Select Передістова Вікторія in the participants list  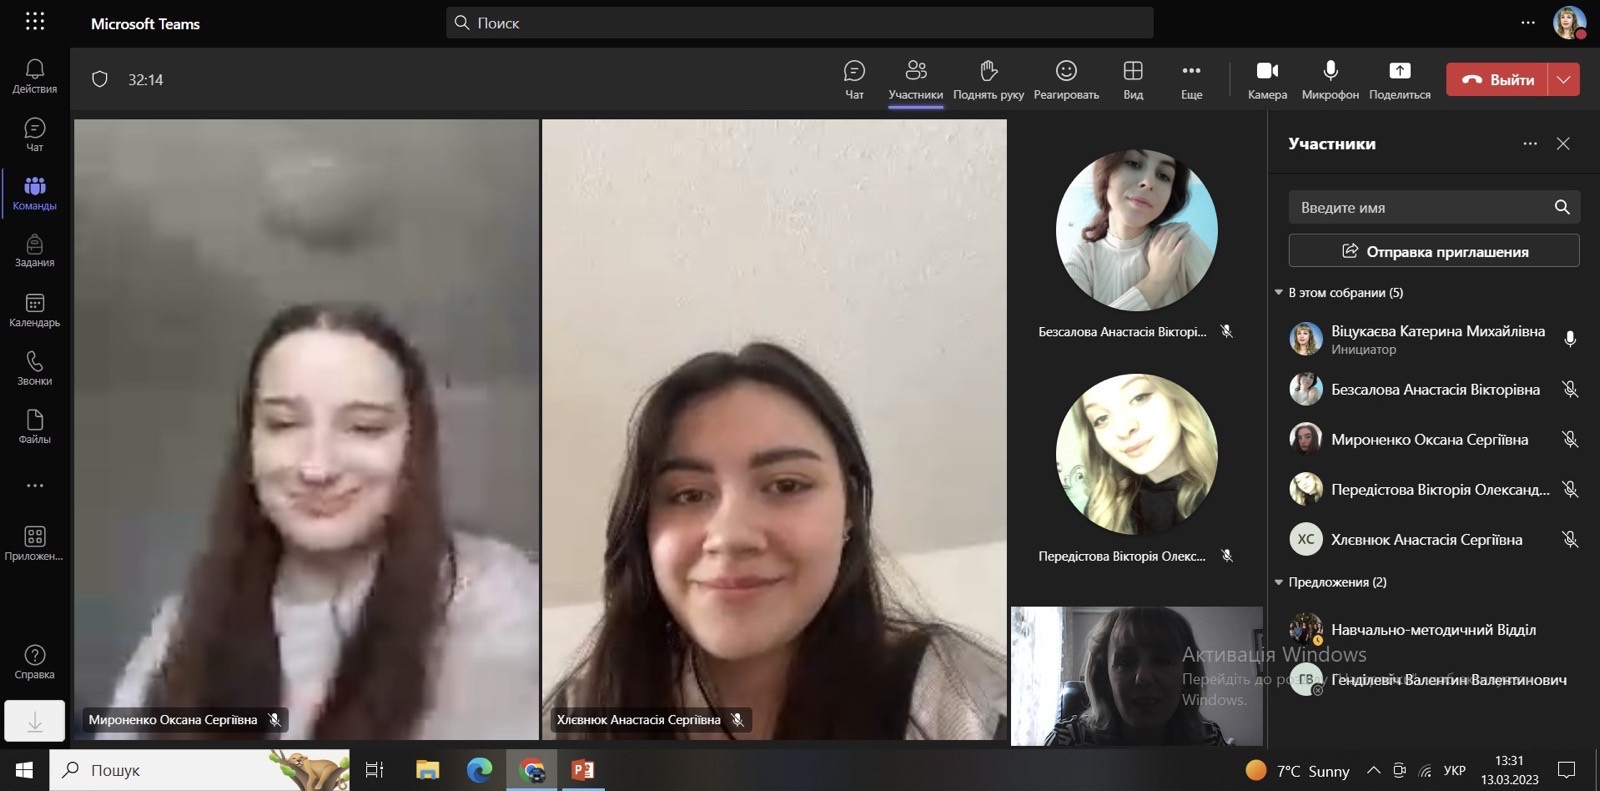[x=1434, y=489]
